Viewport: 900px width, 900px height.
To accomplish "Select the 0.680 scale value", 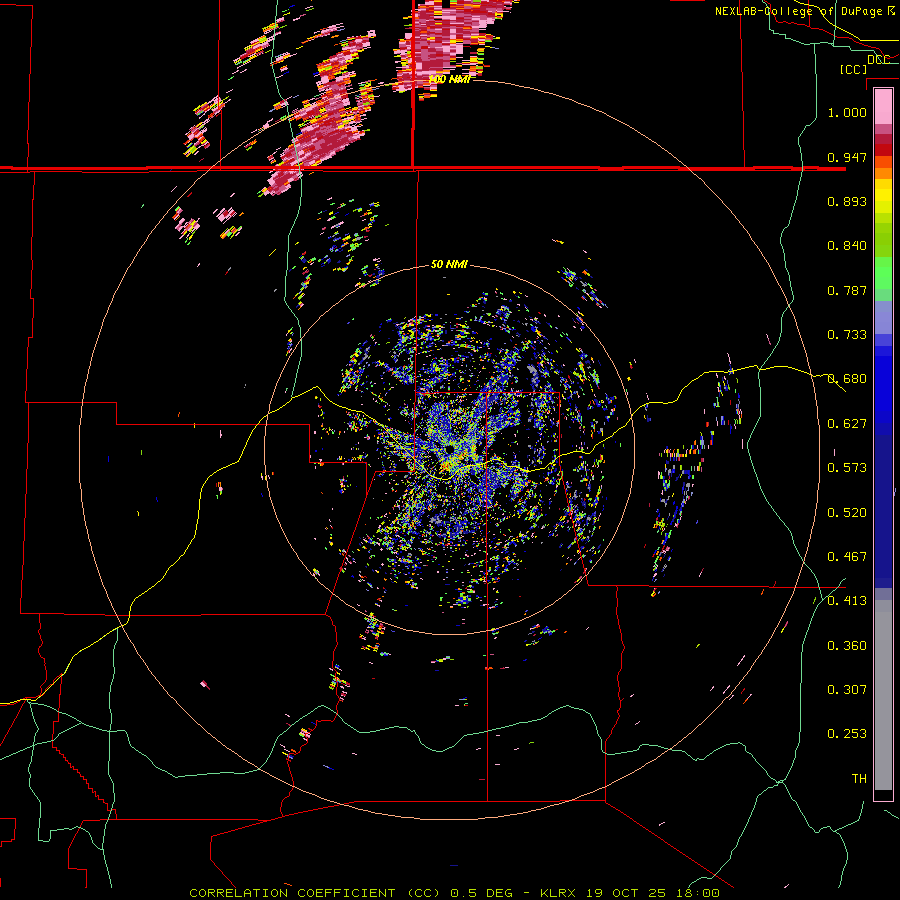I will [847, 379].
